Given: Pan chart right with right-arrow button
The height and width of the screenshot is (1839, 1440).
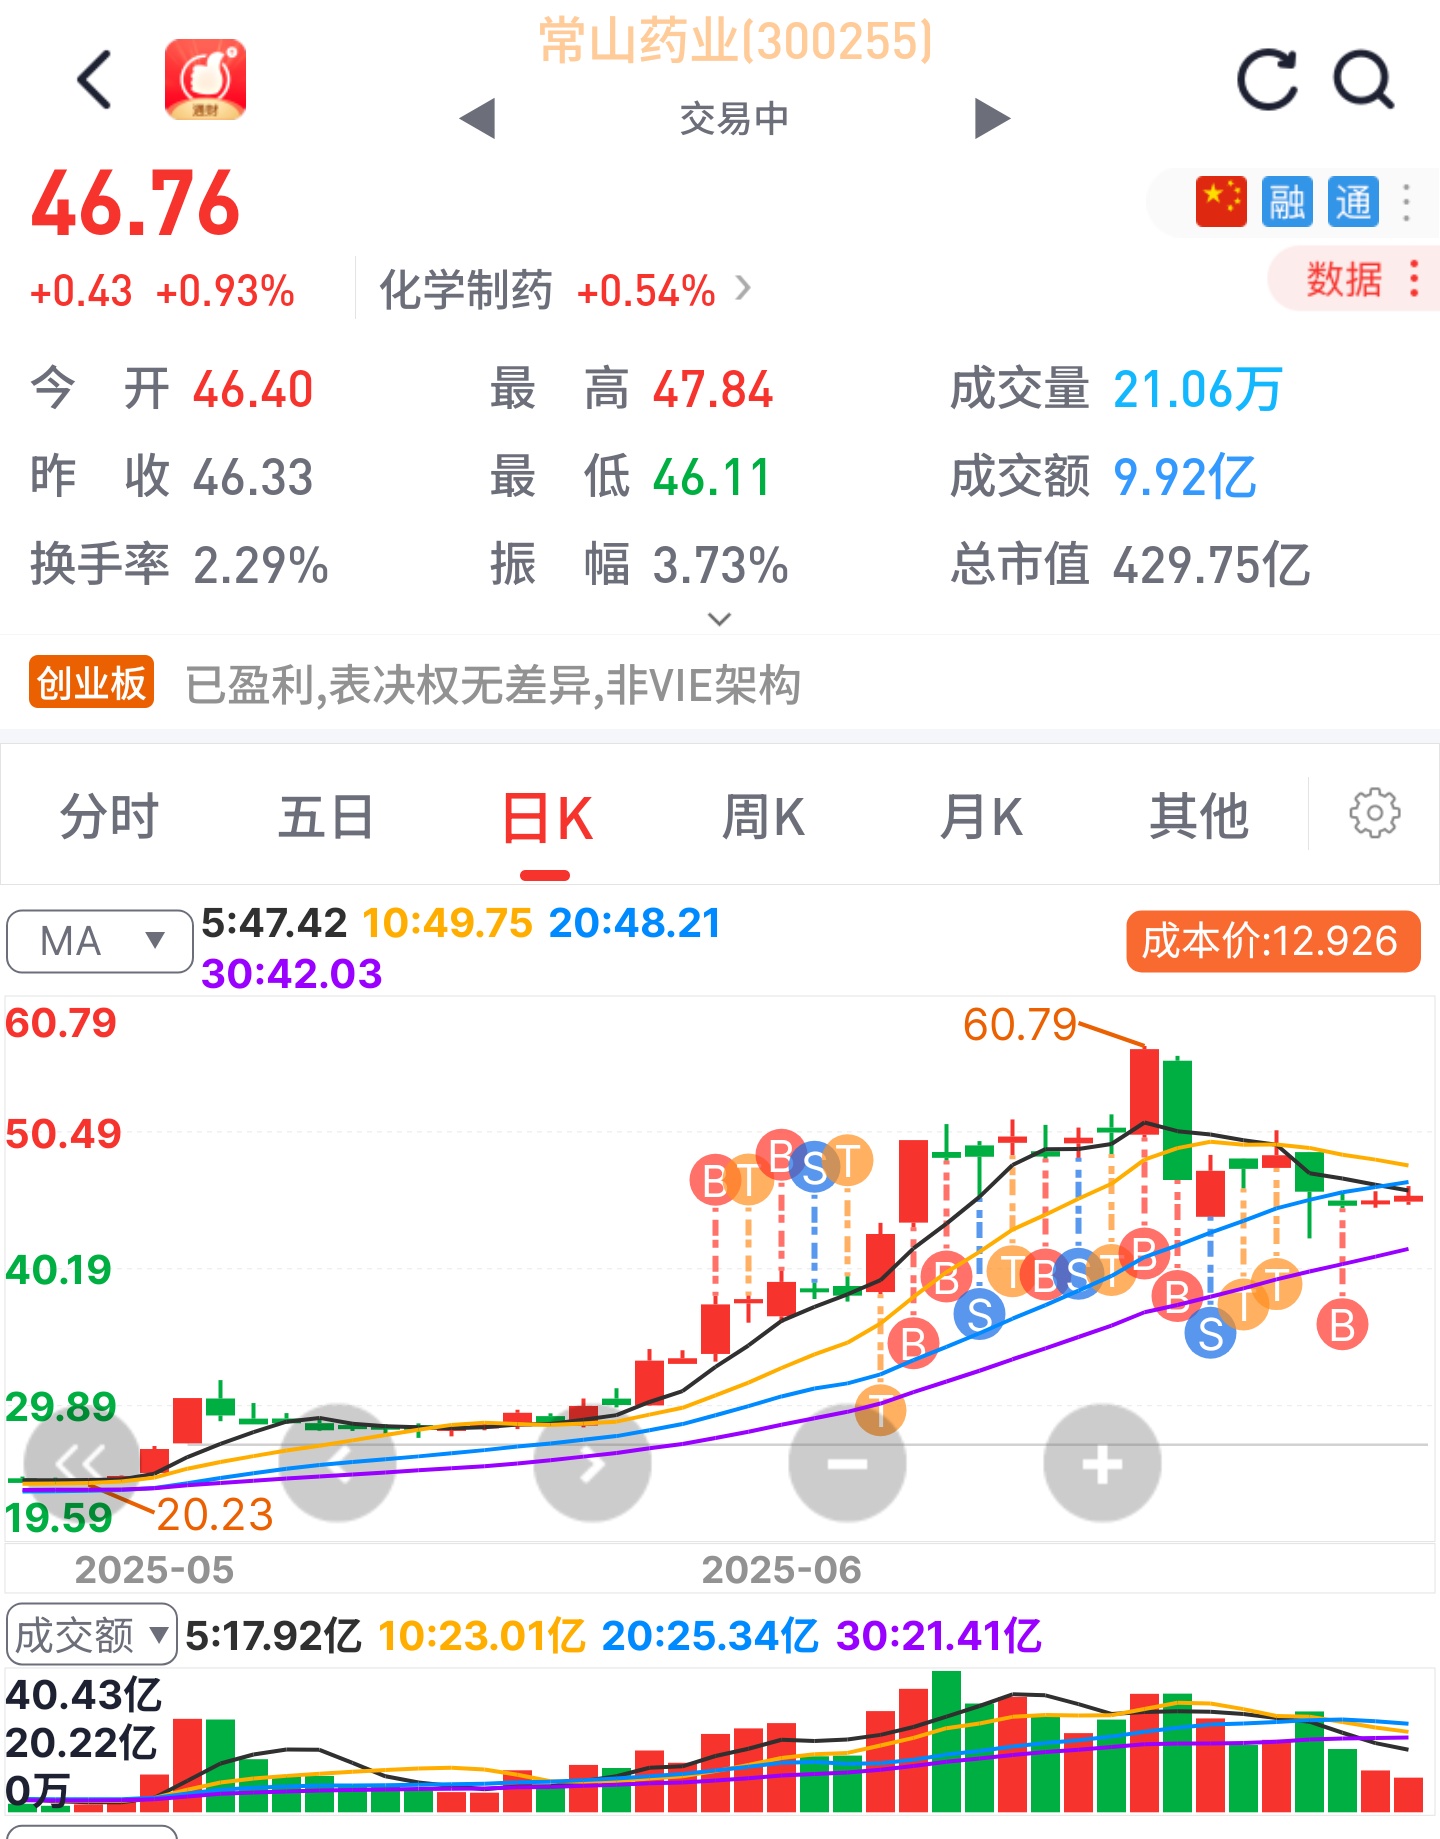Looking at the screenshot, I should 592,1464.
